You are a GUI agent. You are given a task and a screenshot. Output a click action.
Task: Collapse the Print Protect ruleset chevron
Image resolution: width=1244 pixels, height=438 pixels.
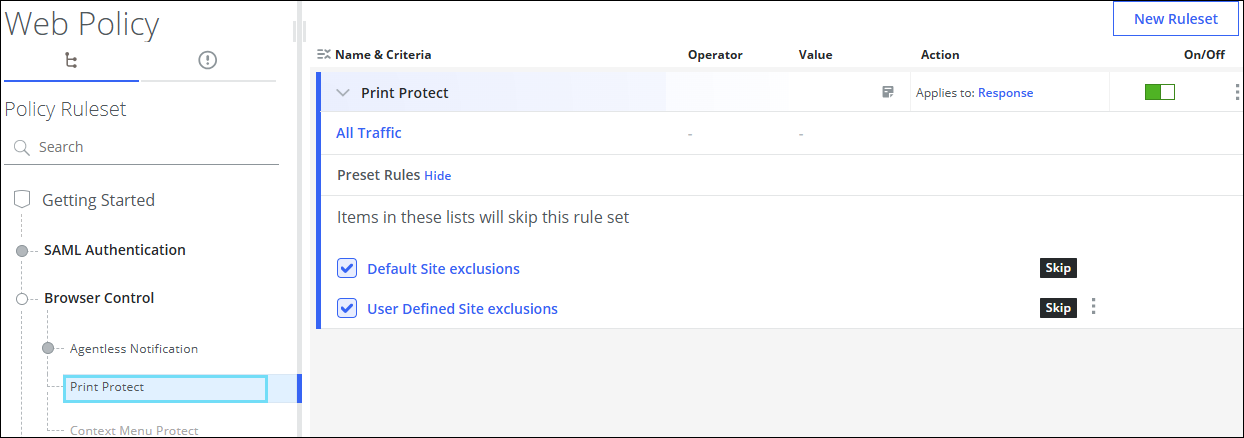pyautogui.click(x=343, y=93)
